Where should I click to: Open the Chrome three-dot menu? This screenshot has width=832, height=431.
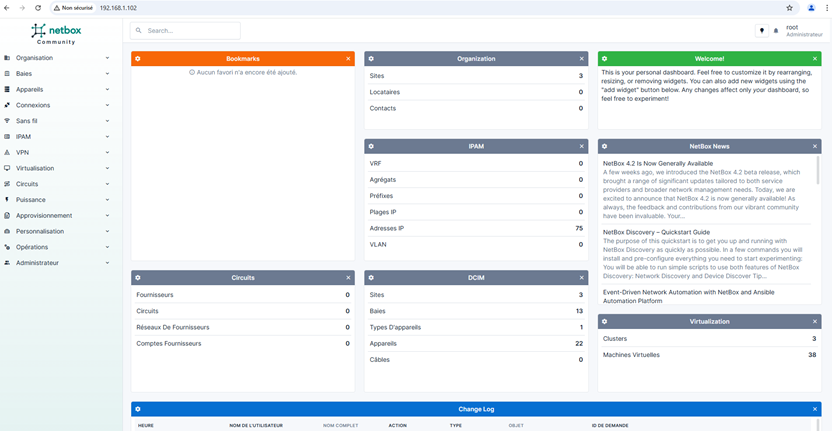click(x=827, y=8)
